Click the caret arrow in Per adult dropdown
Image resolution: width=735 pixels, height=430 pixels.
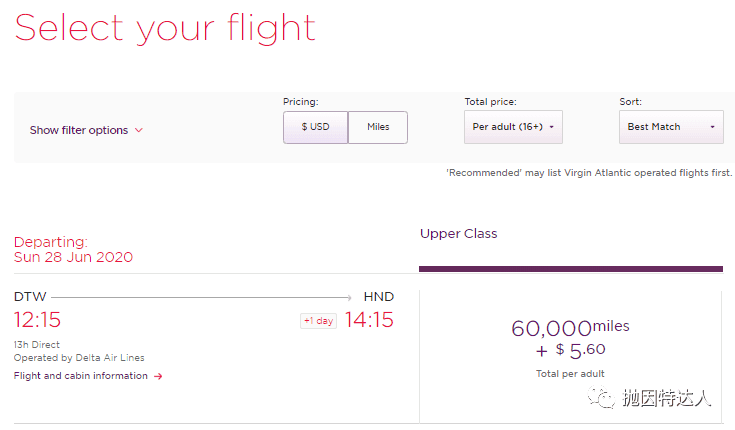(551, 127)
